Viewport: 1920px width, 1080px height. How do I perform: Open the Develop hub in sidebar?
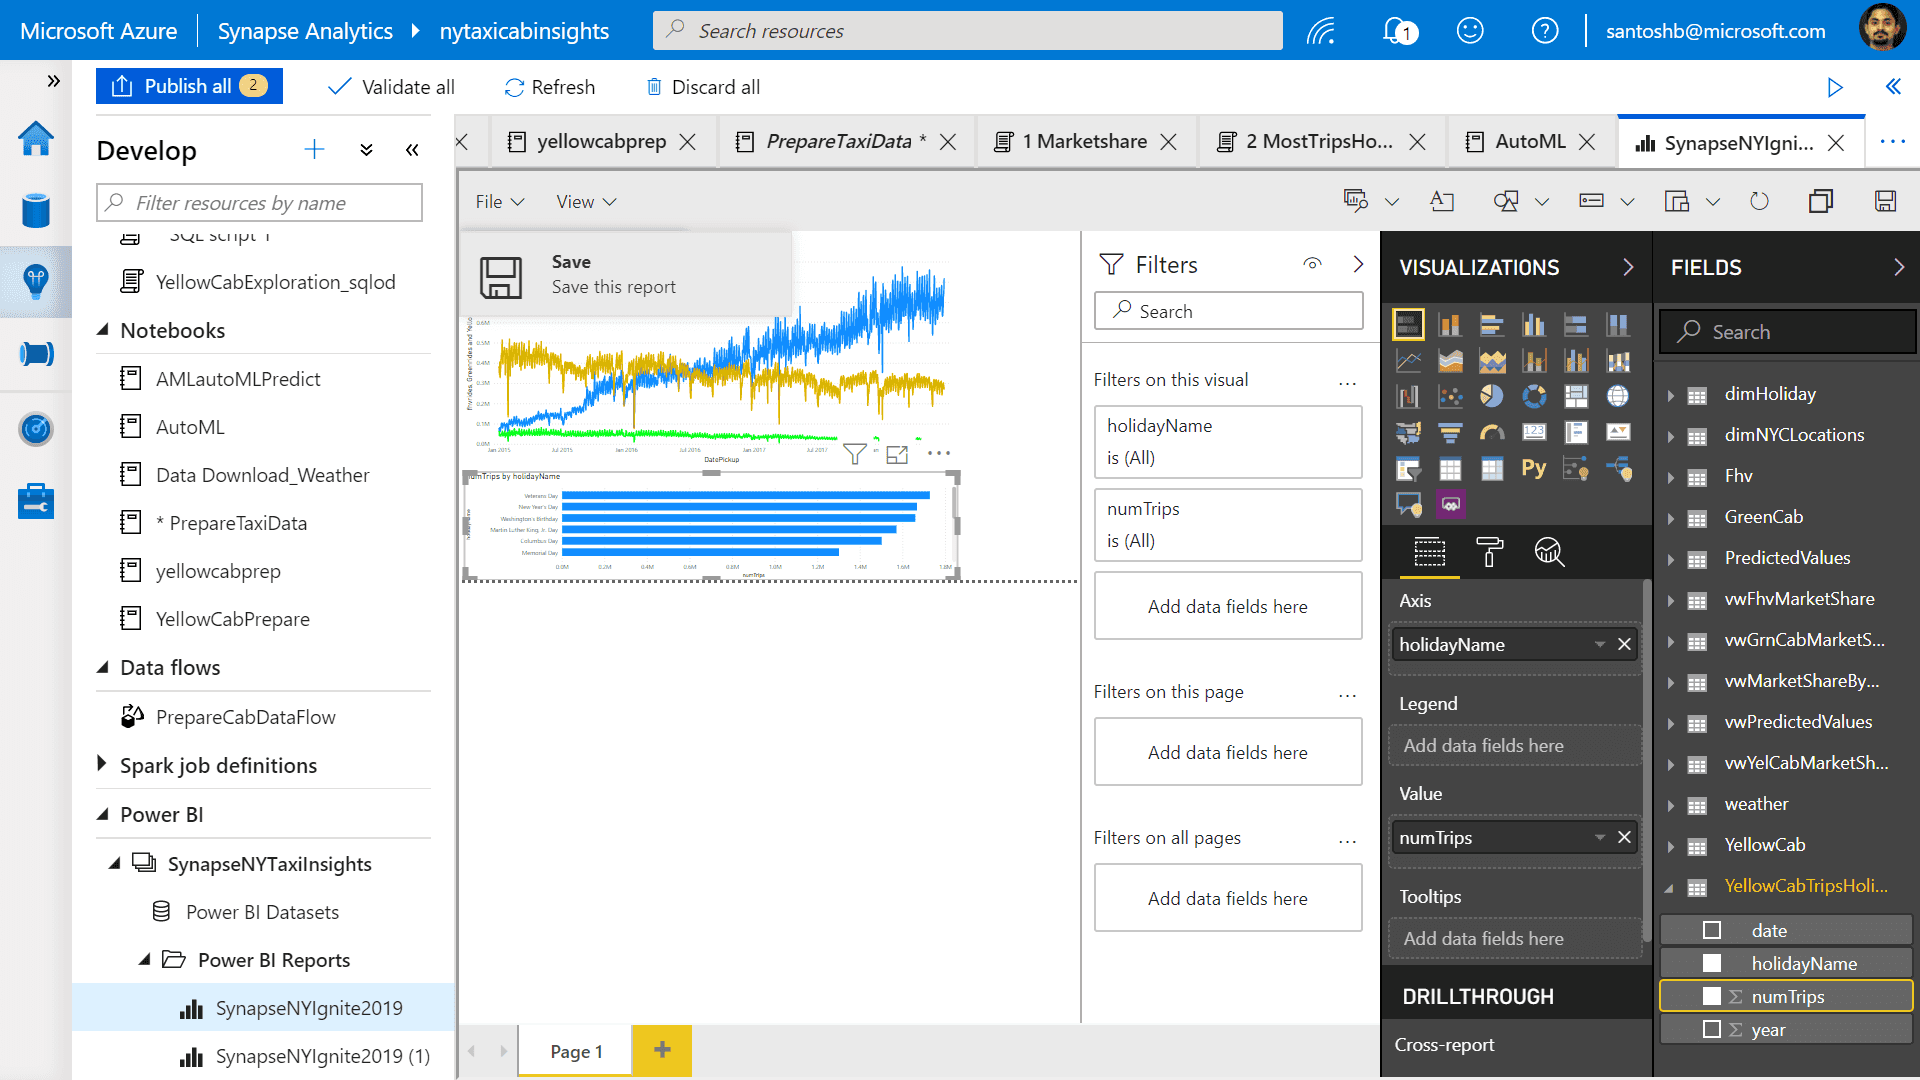coord(36,282)
